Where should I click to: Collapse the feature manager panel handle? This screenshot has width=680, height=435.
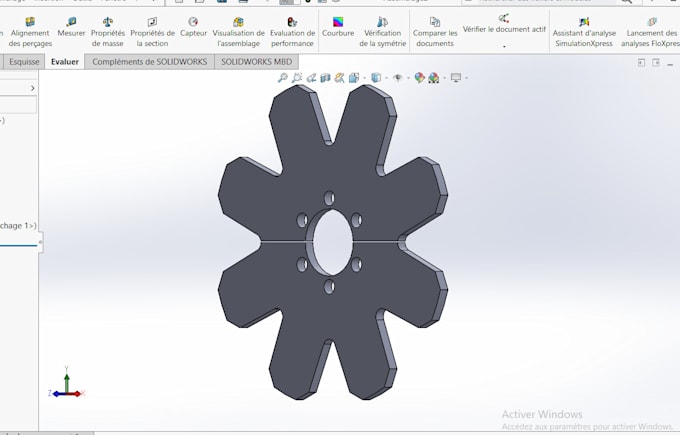[40, 242]
